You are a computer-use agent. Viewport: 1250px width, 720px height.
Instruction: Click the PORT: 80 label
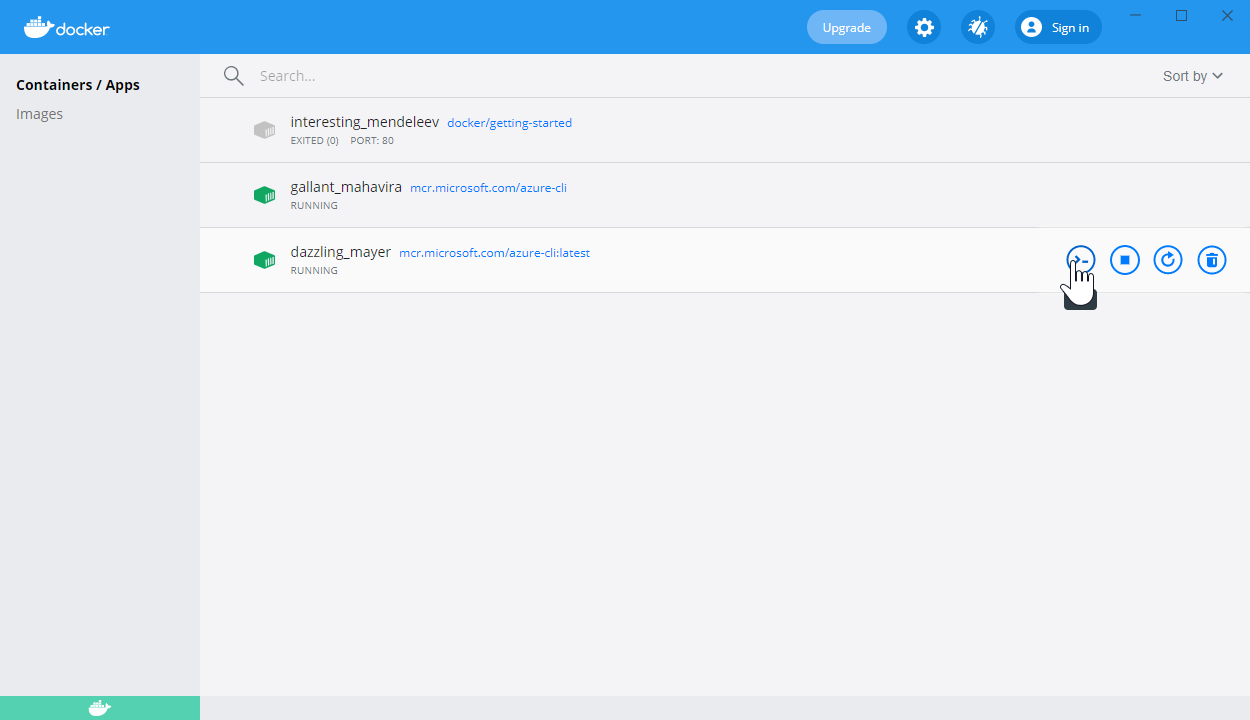(372, 141)
